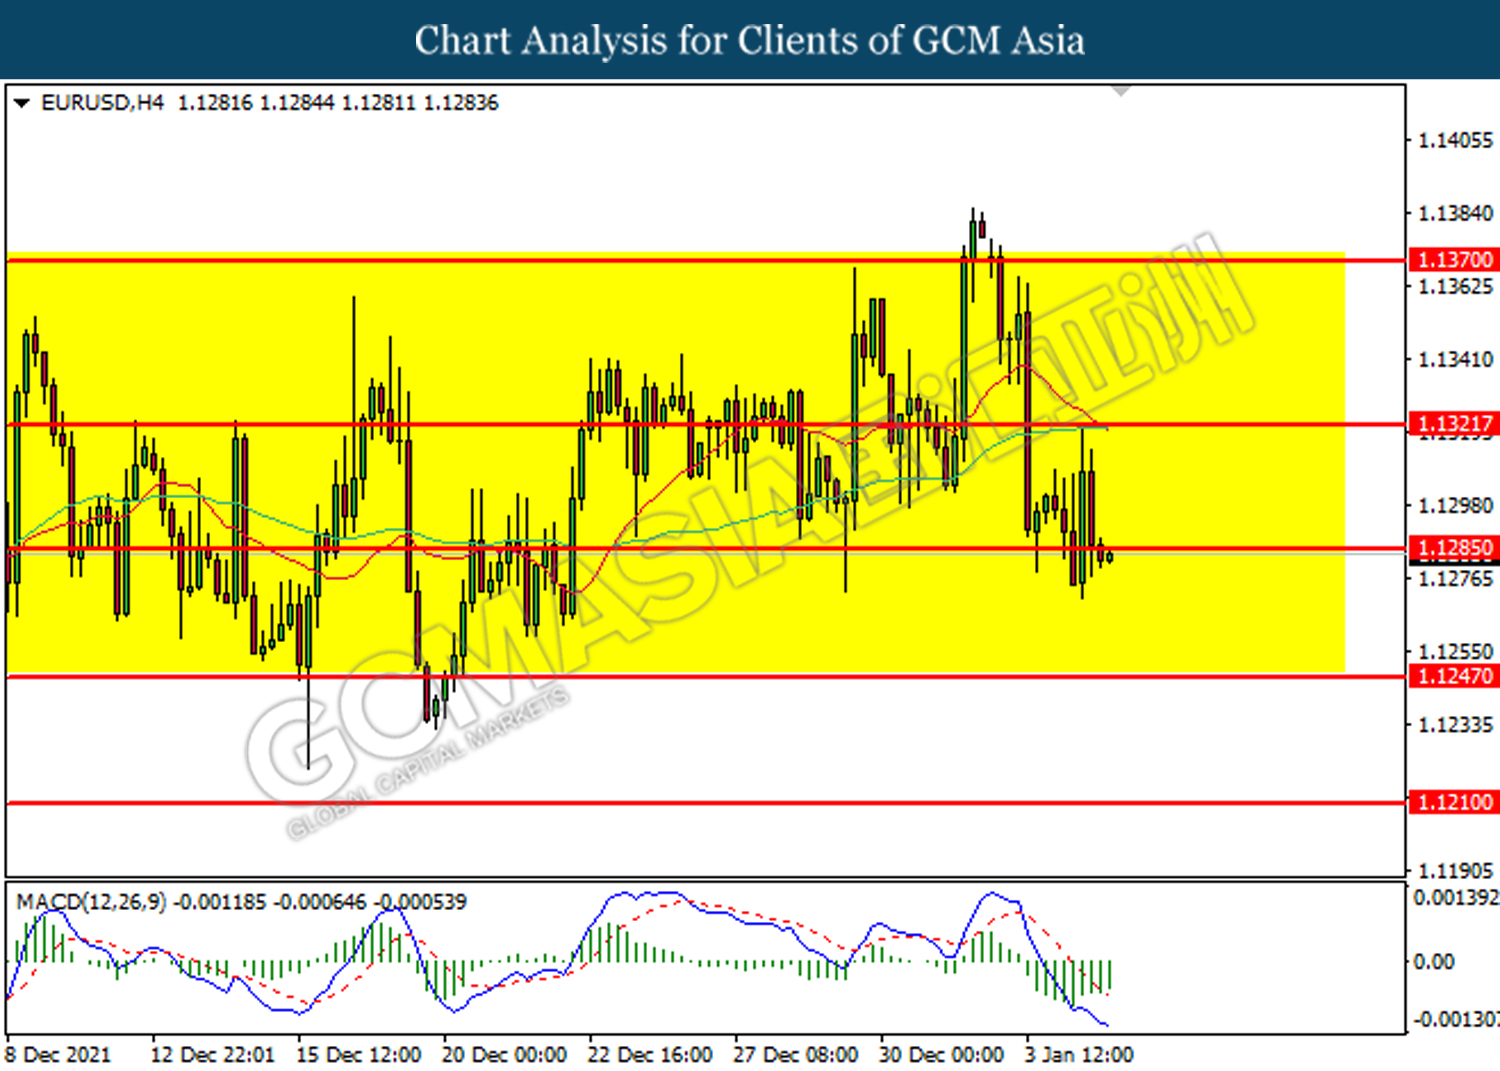
Task: Click the 30 Dec 00:00 date label
Action: click(x=941, y=1055)
